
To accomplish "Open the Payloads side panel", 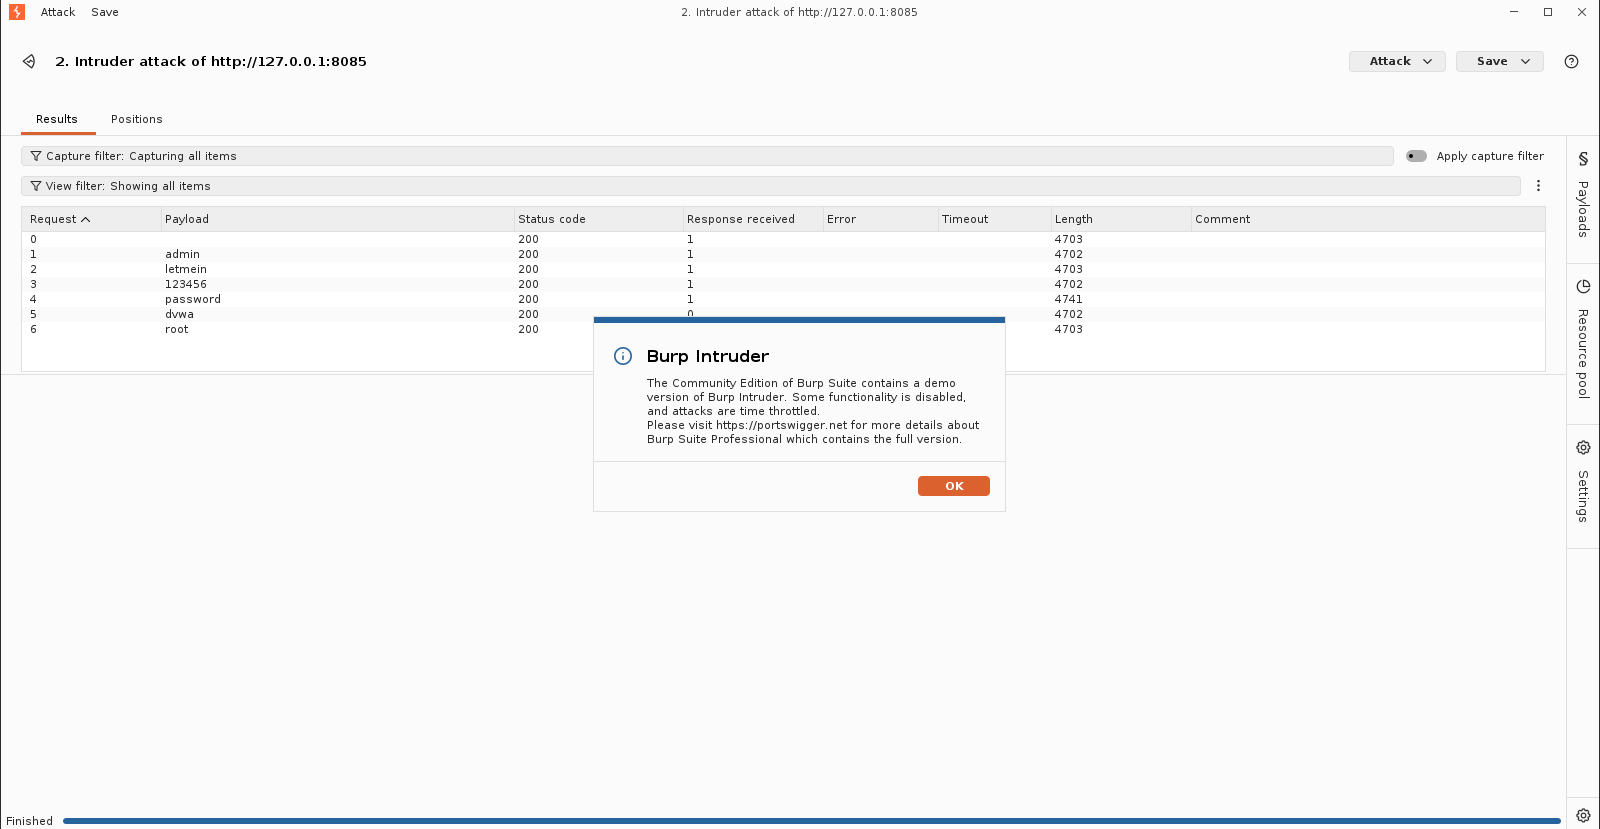I will (1583, 195).
